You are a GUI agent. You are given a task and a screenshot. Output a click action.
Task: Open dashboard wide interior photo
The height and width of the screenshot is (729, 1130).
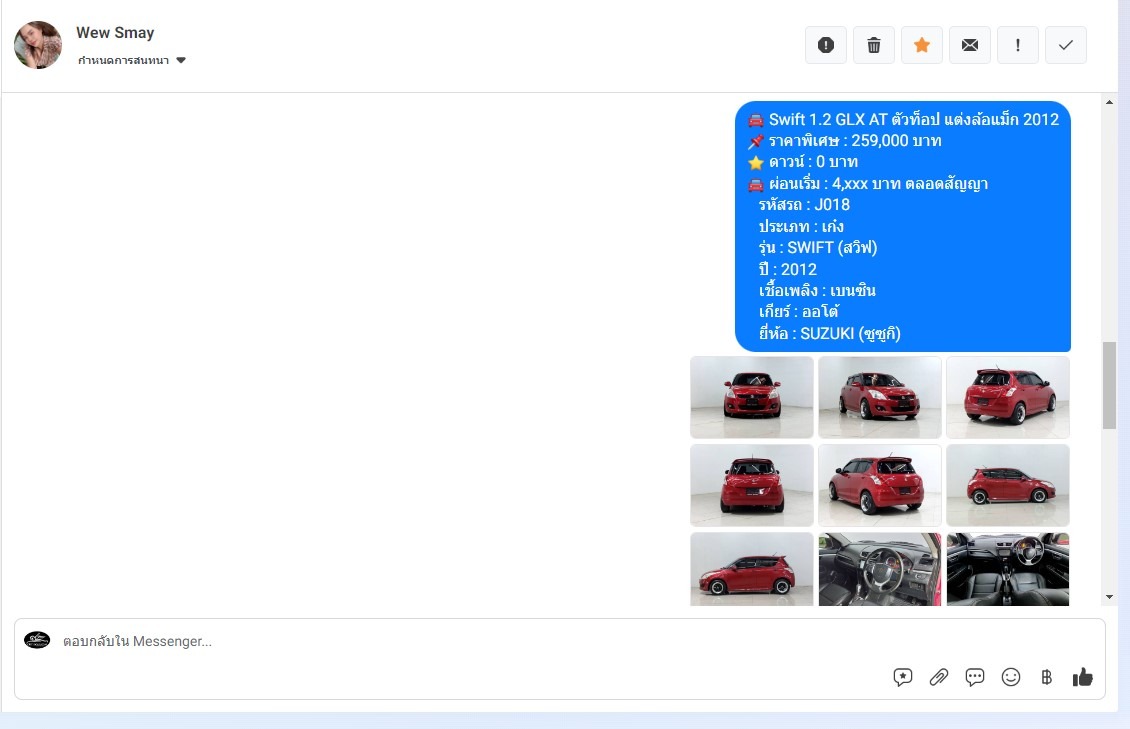1007,569
